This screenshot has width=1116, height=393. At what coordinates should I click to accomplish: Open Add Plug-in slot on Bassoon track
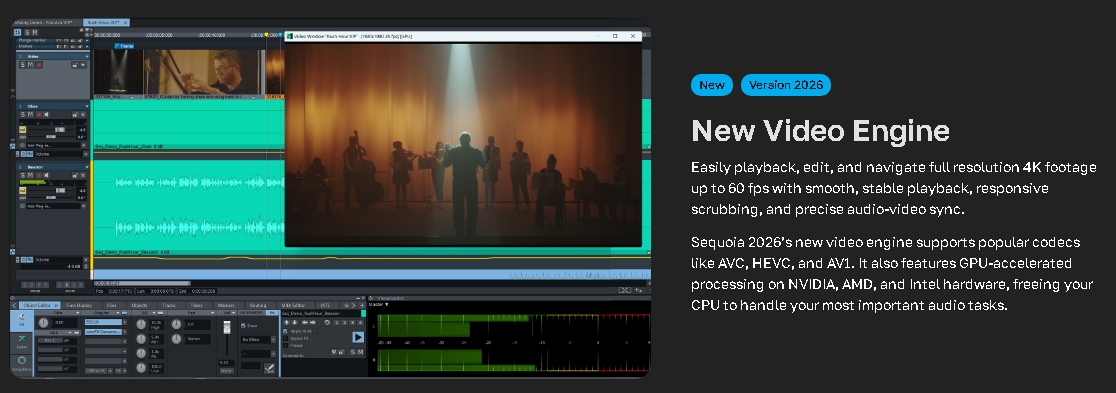click(53, 206)
